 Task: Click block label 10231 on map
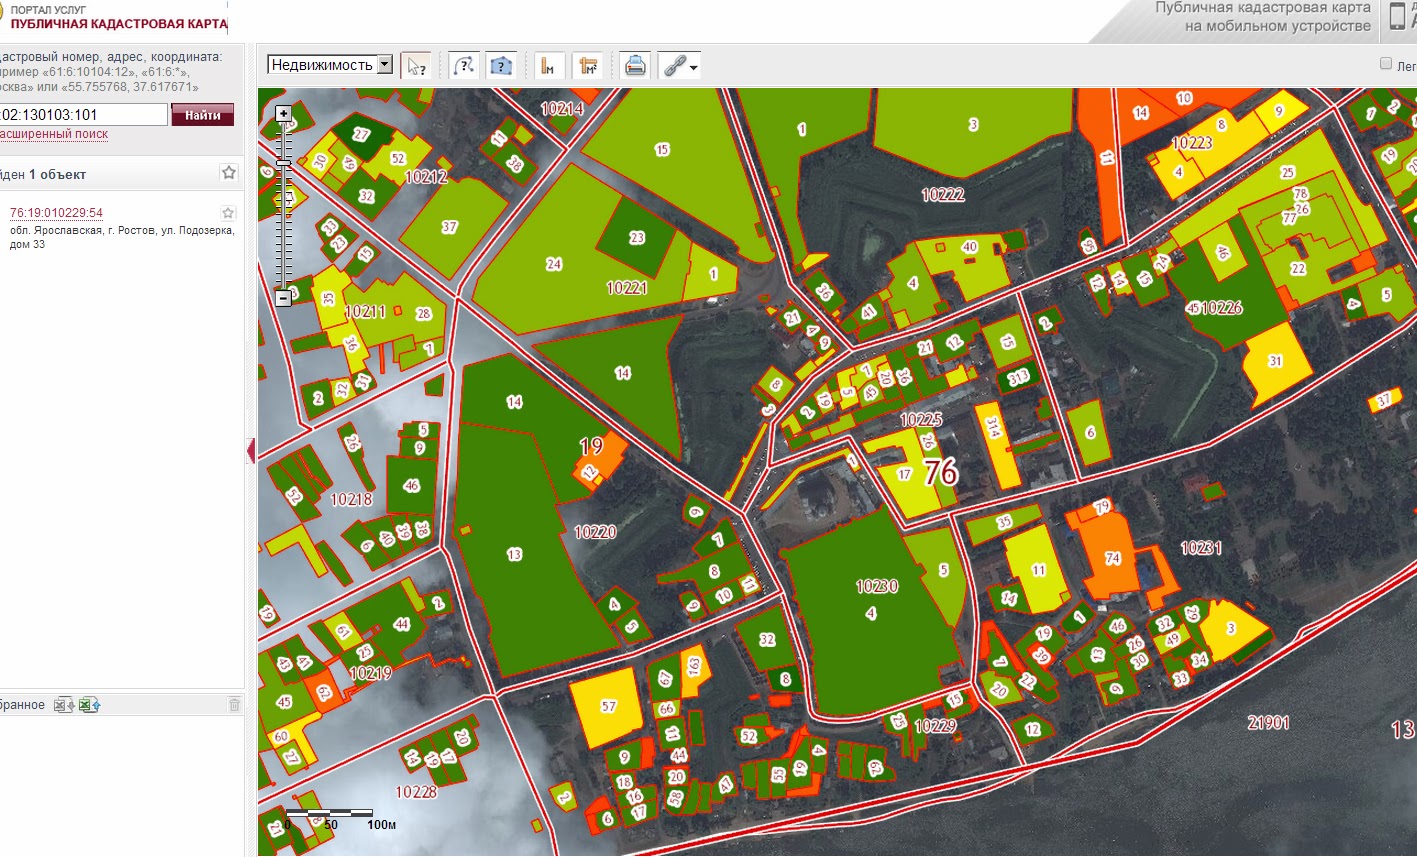coord(1201,548)
